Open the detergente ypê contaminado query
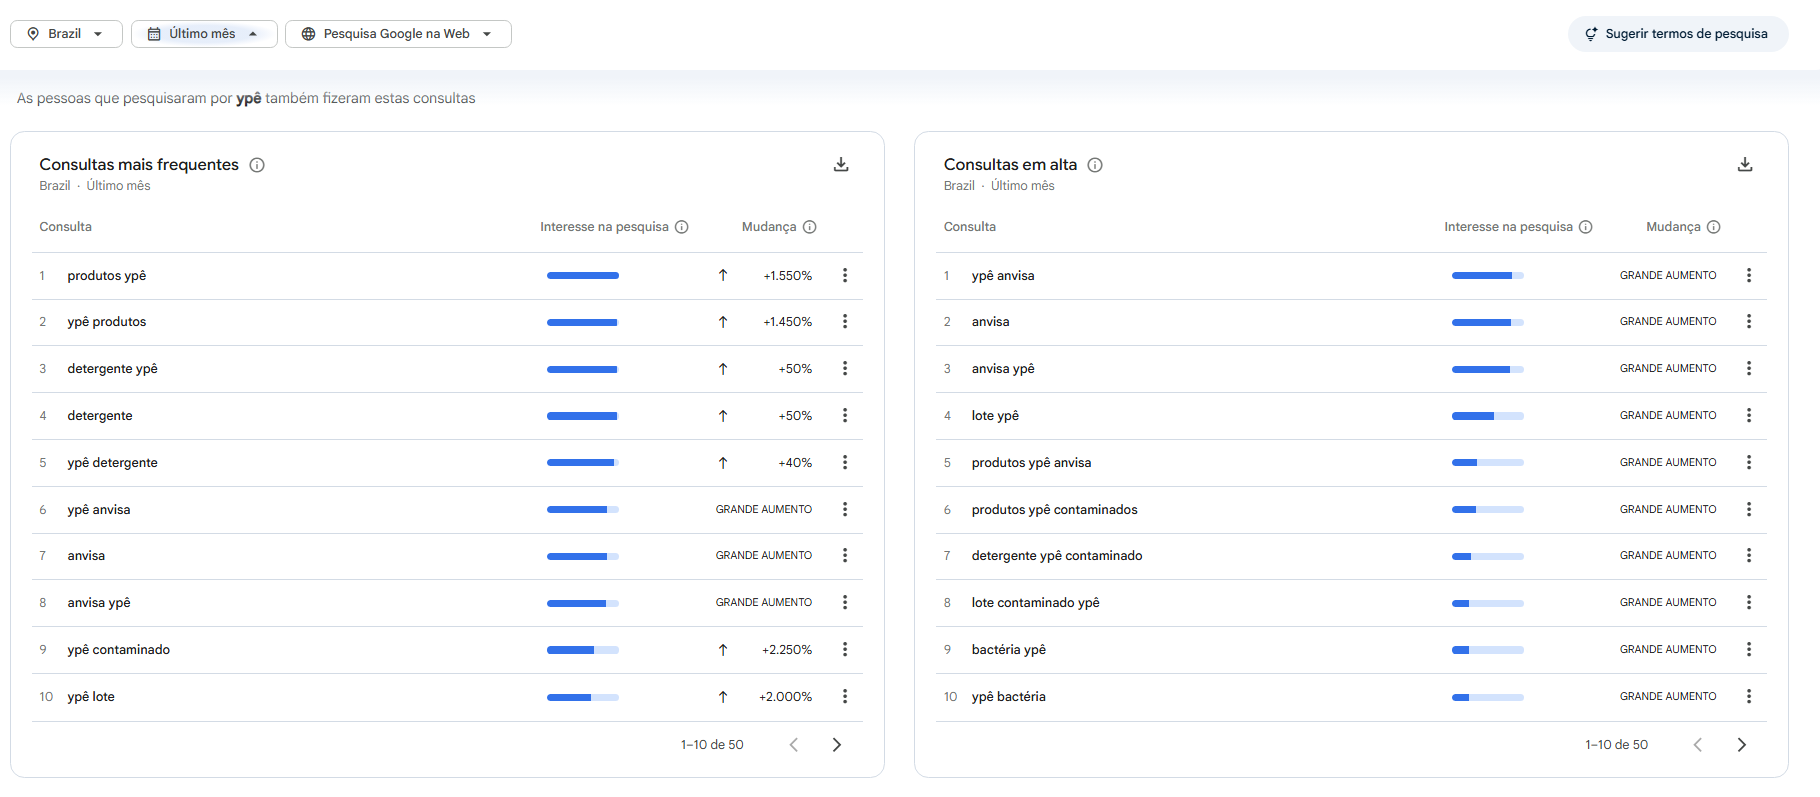Screen dimensions: 1820x797 1057,556
